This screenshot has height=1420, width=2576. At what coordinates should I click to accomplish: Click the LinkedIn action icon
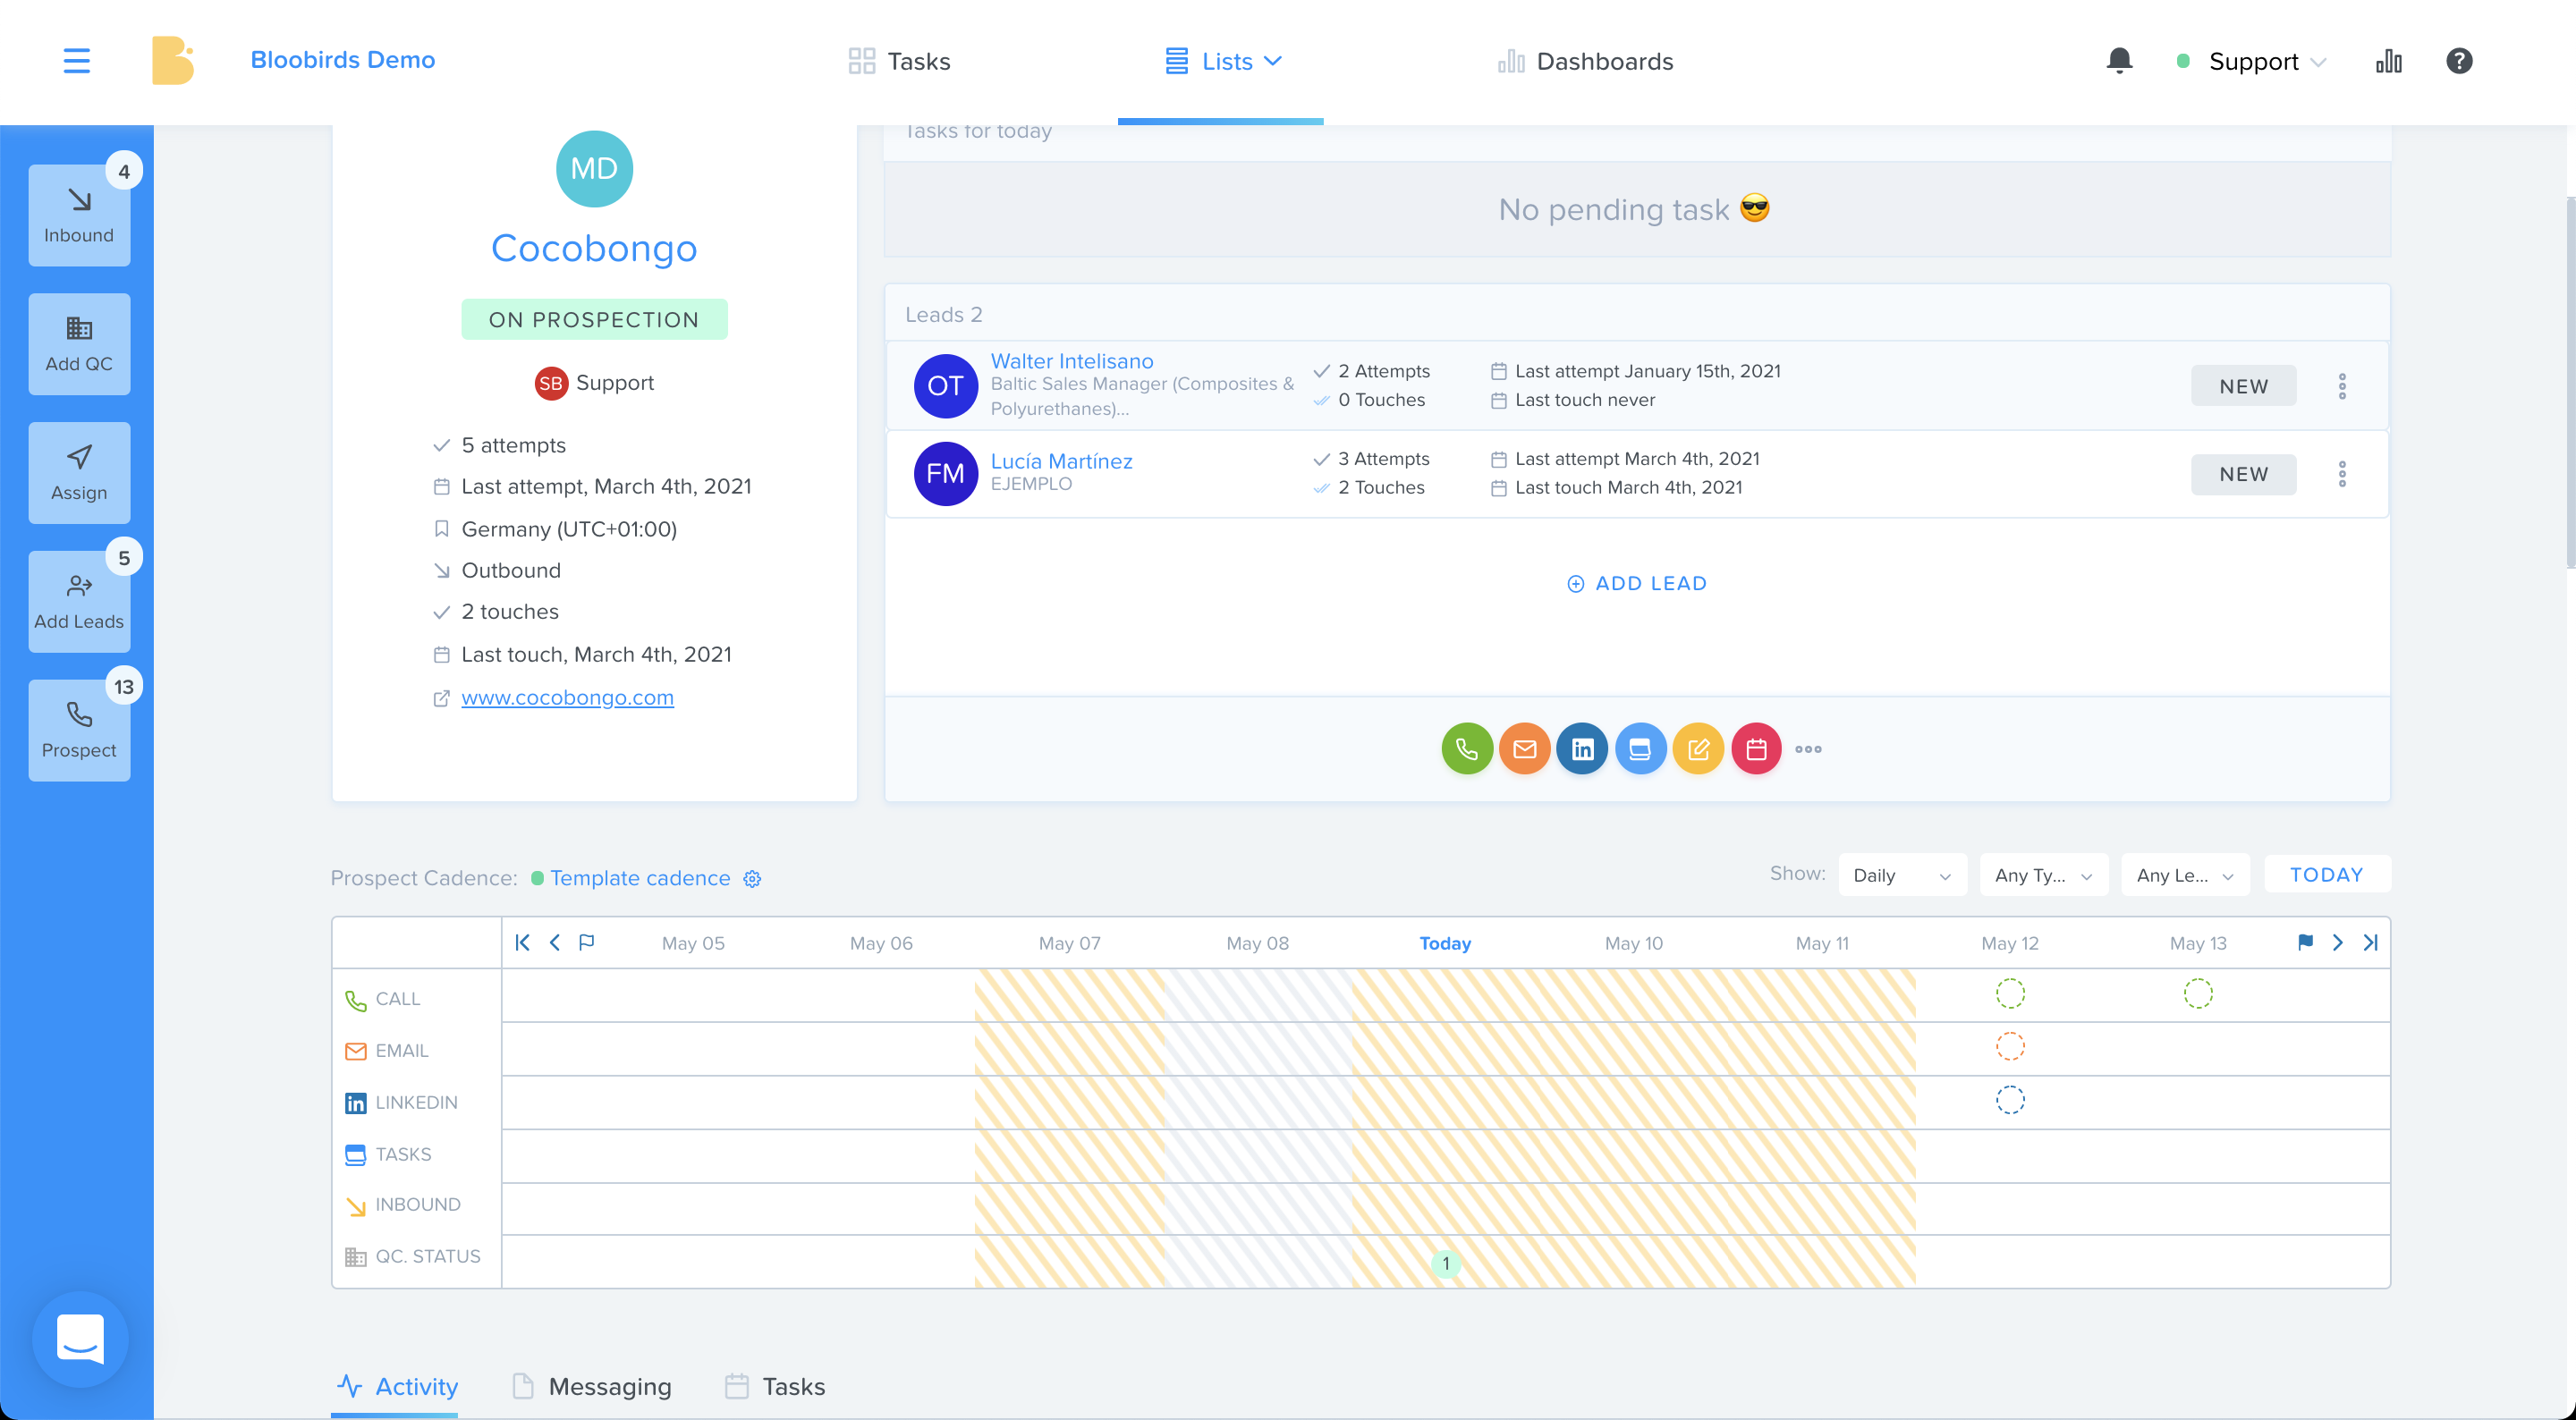point(1582,749)
